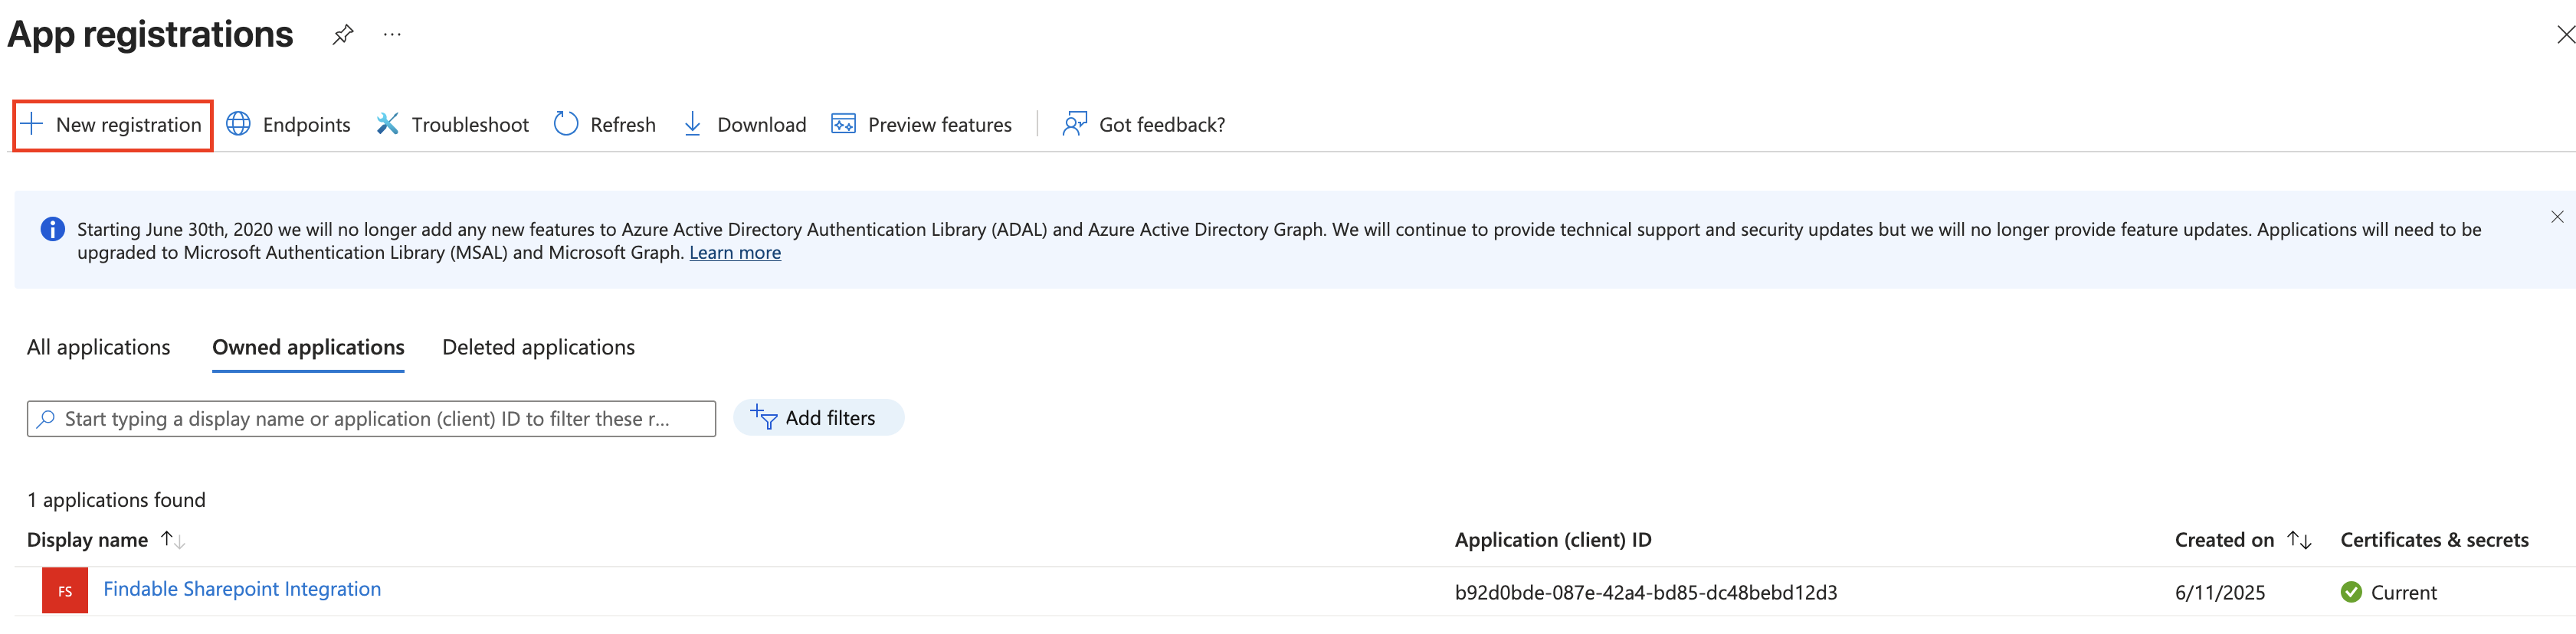Open the Endpoints toolbar item
This screenshot has width=2576, height=634.
(x=288, y=125)
